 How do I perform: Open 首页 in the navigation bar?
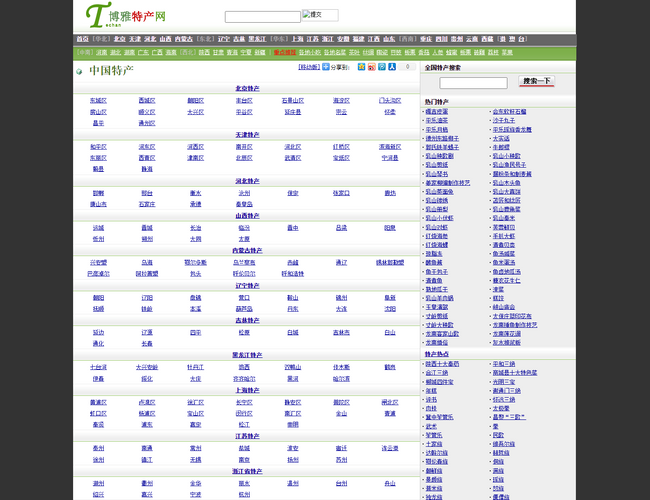coord(83,39)
